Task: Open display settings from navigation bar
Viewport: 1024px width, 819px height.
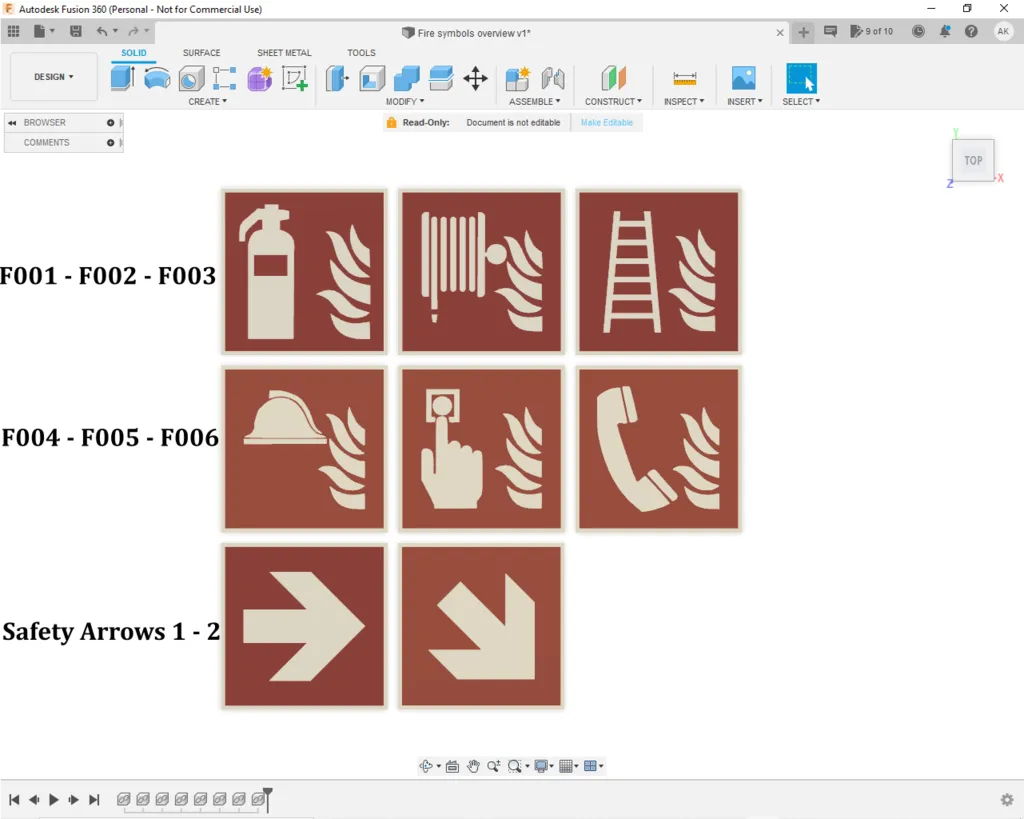Action: point(541,766)
